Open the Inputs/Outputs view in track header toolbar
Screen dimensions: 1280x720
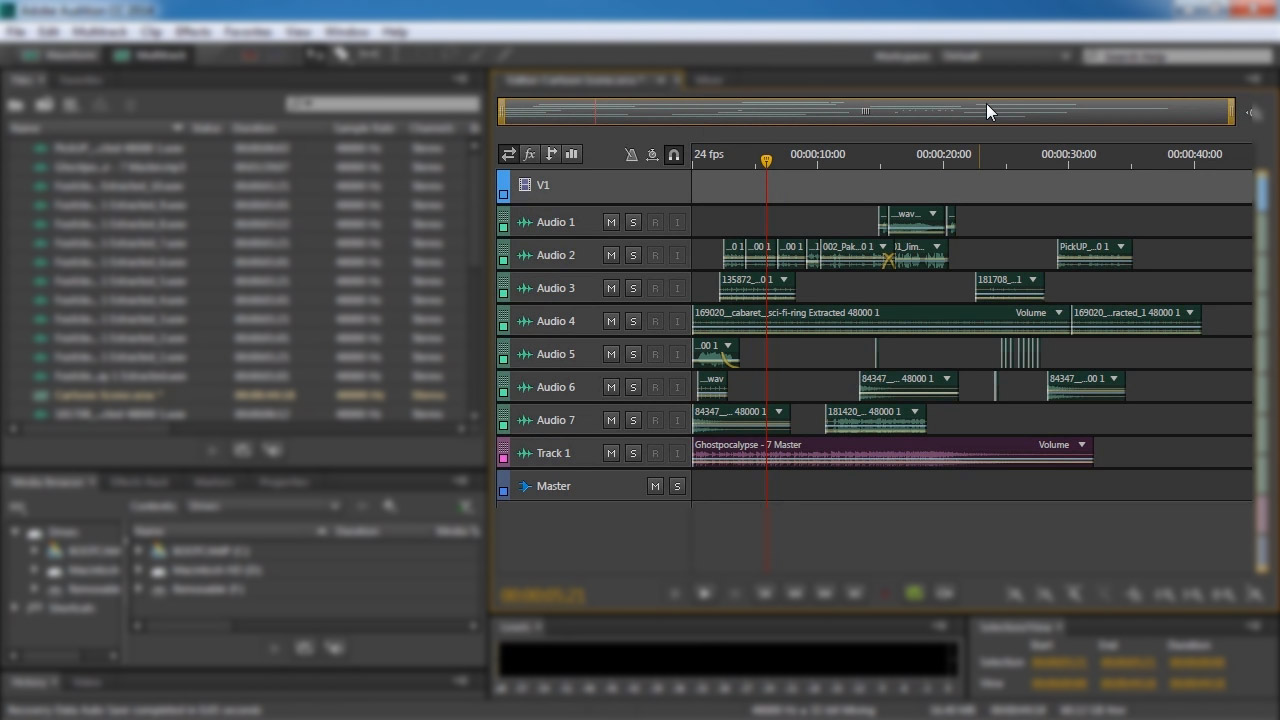pyautogui.click(x=508, y=154)
